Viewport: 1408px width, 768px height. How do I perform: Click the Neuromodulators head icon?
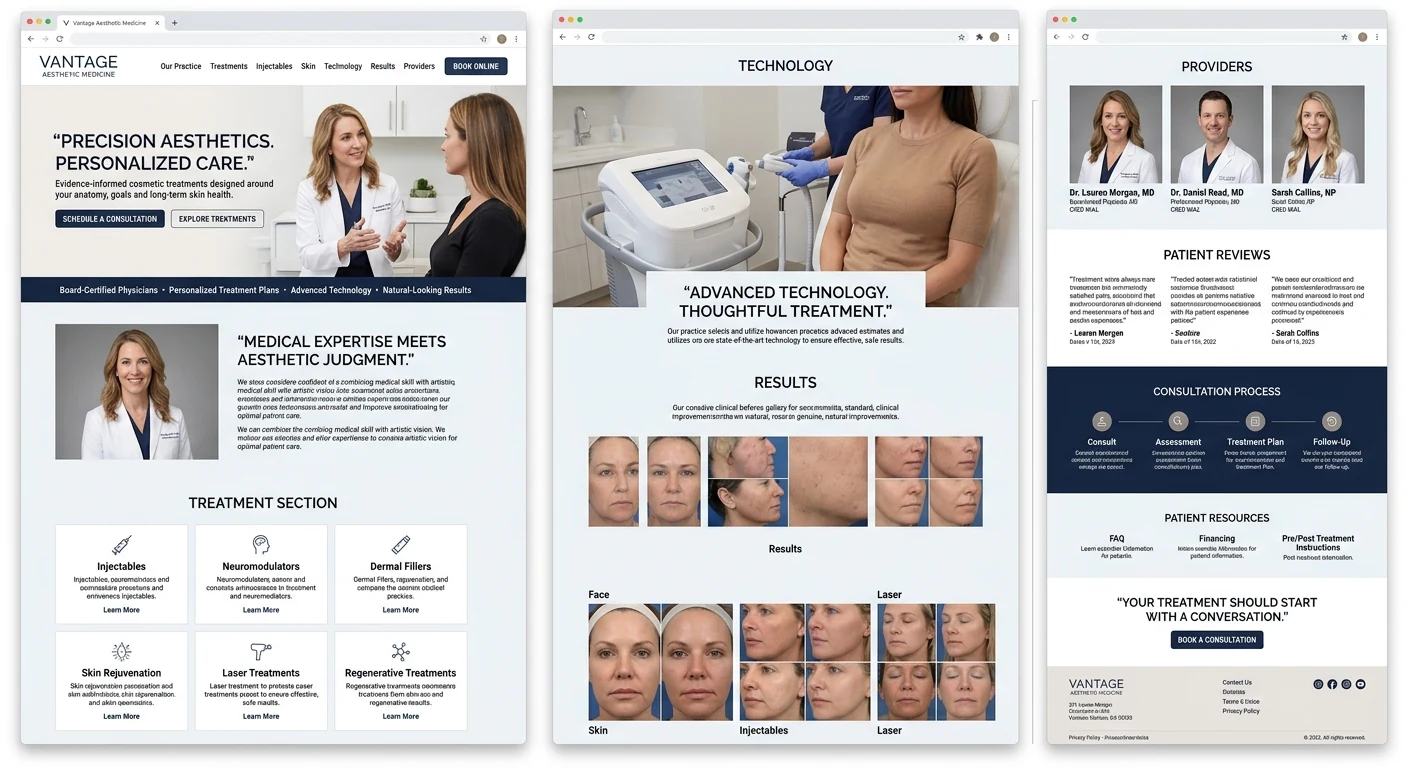[261, 545]
